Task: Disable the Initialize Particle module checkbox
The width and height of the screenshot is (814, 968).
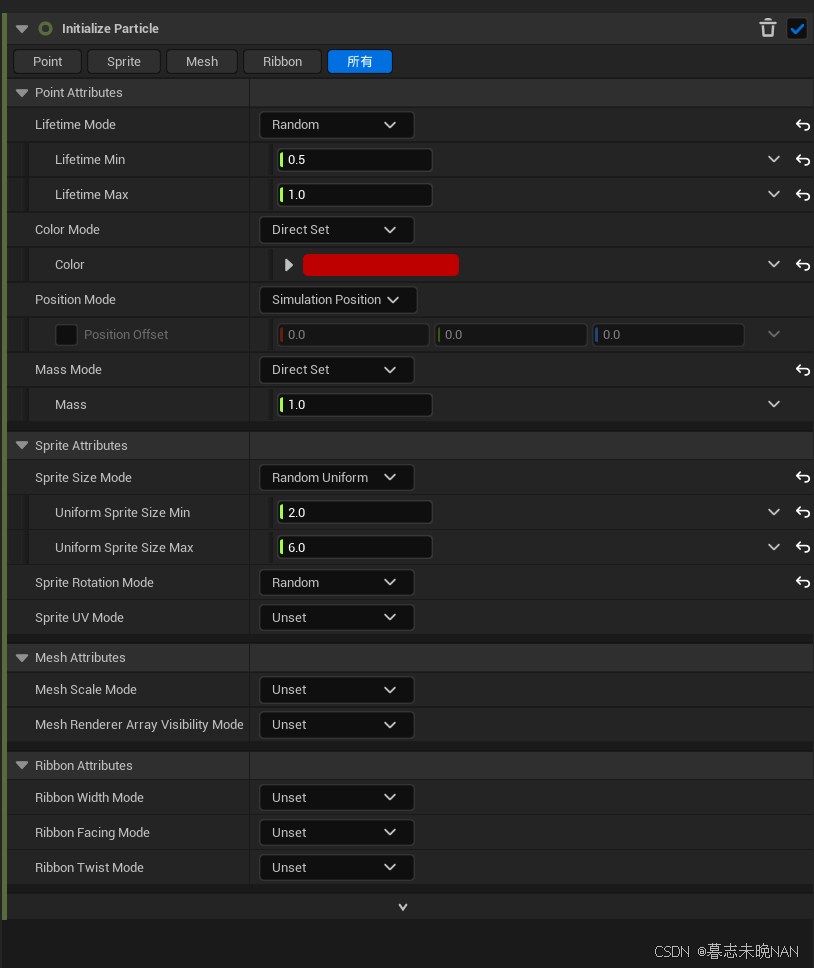Action: [797, 28]
